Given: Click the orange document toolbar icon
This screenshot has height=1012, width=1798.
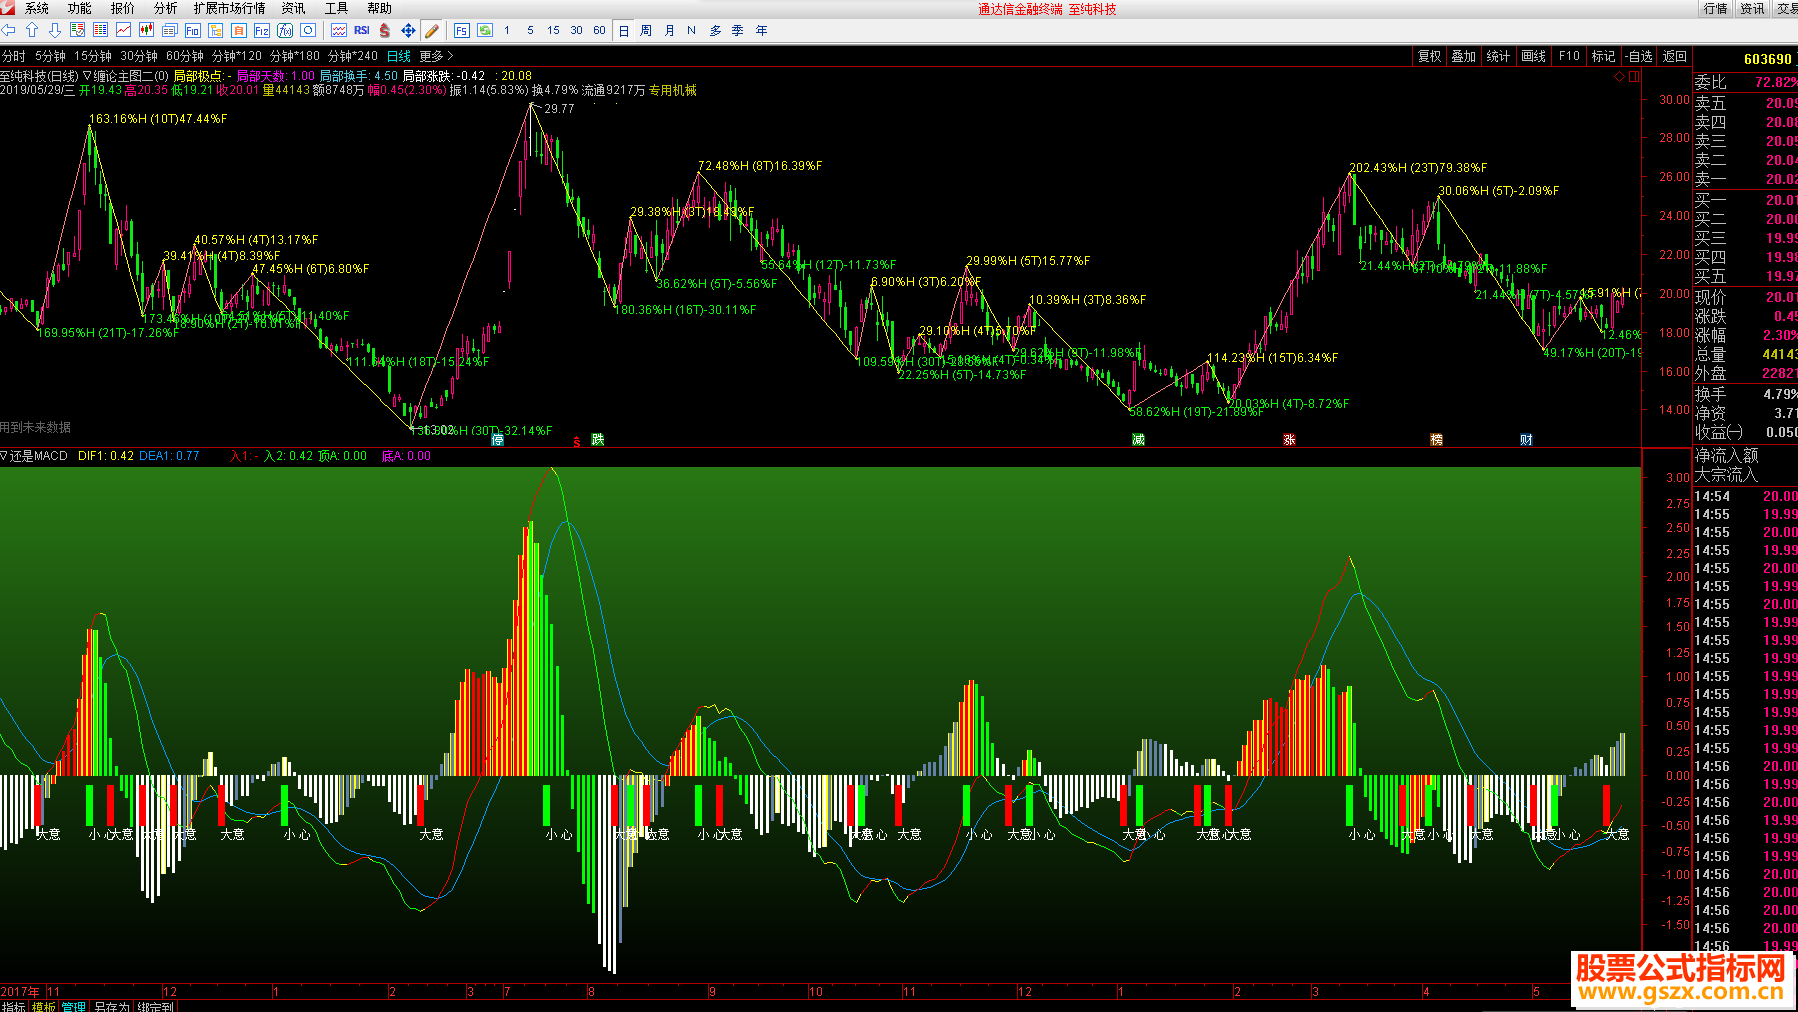Looking at the screenshot, I should click(x=239, y=30).
